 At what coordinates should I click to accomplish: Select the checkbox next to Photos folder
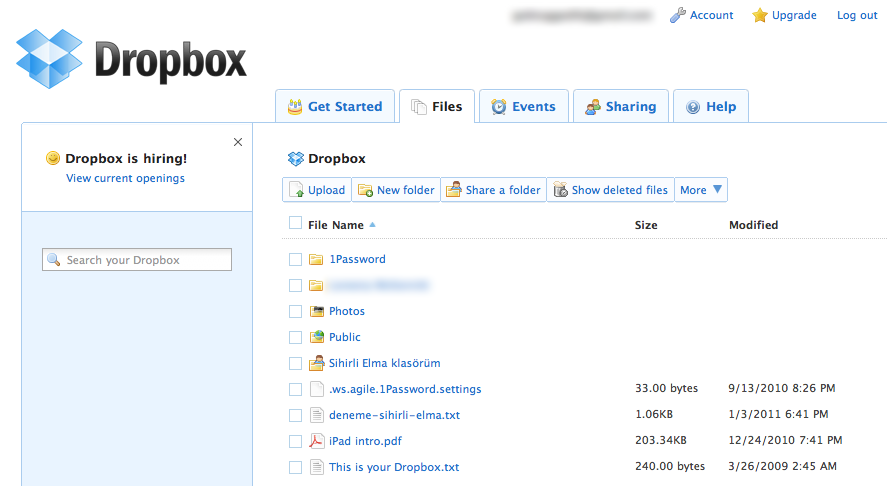click(295, 311)
